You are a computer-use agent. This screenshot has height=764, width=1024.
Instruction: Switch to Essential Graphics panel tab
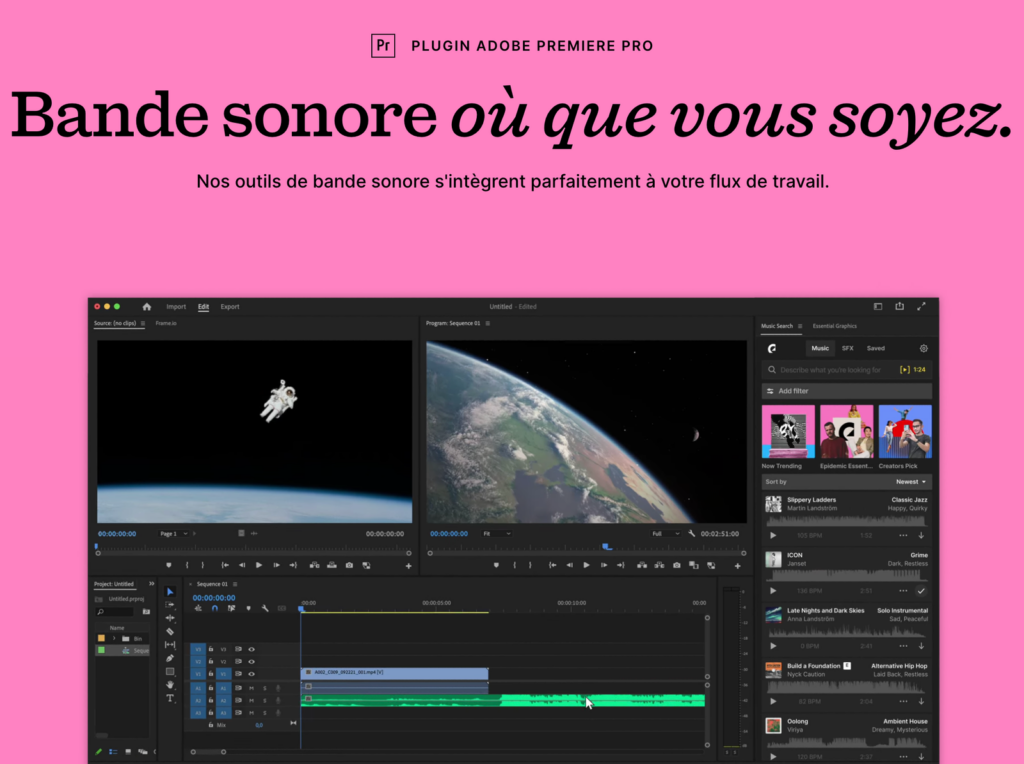(835, 326)
